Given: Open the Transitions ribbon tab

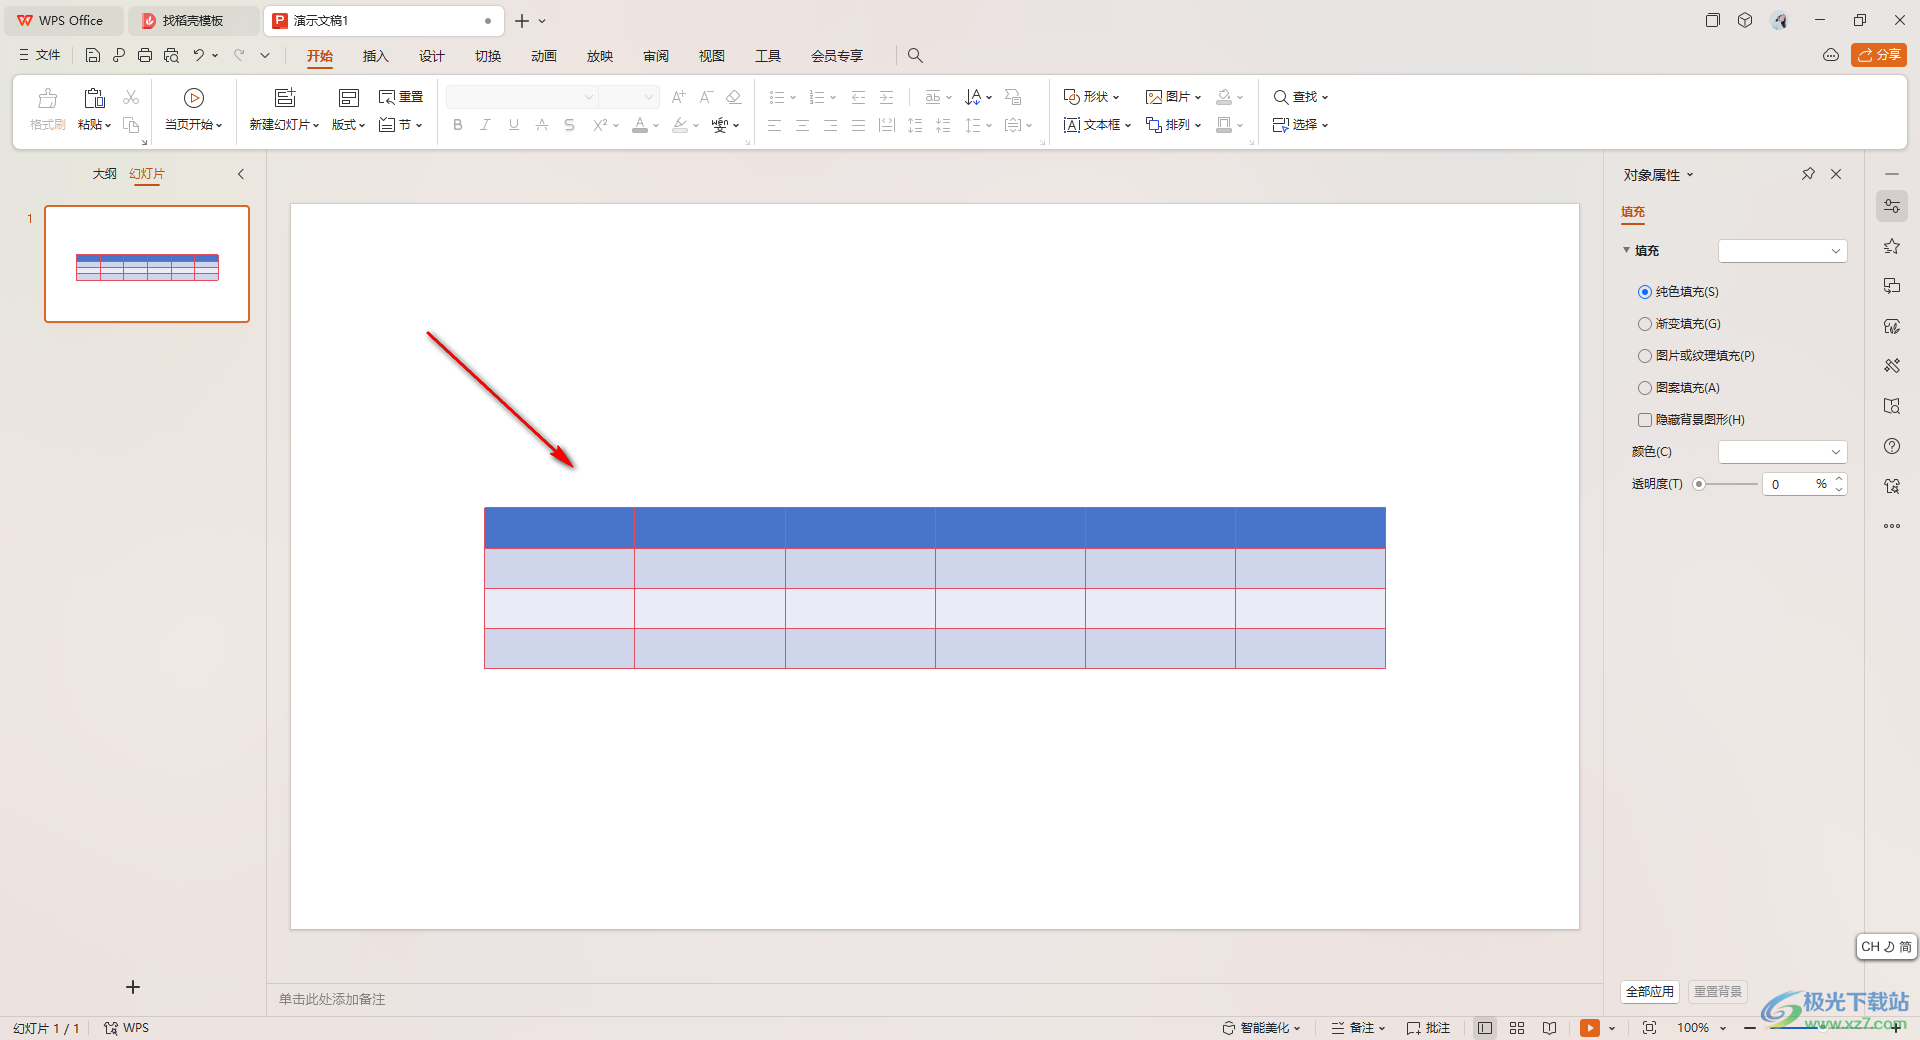Looking at the screenshot, I should click(x=487, y=56).
